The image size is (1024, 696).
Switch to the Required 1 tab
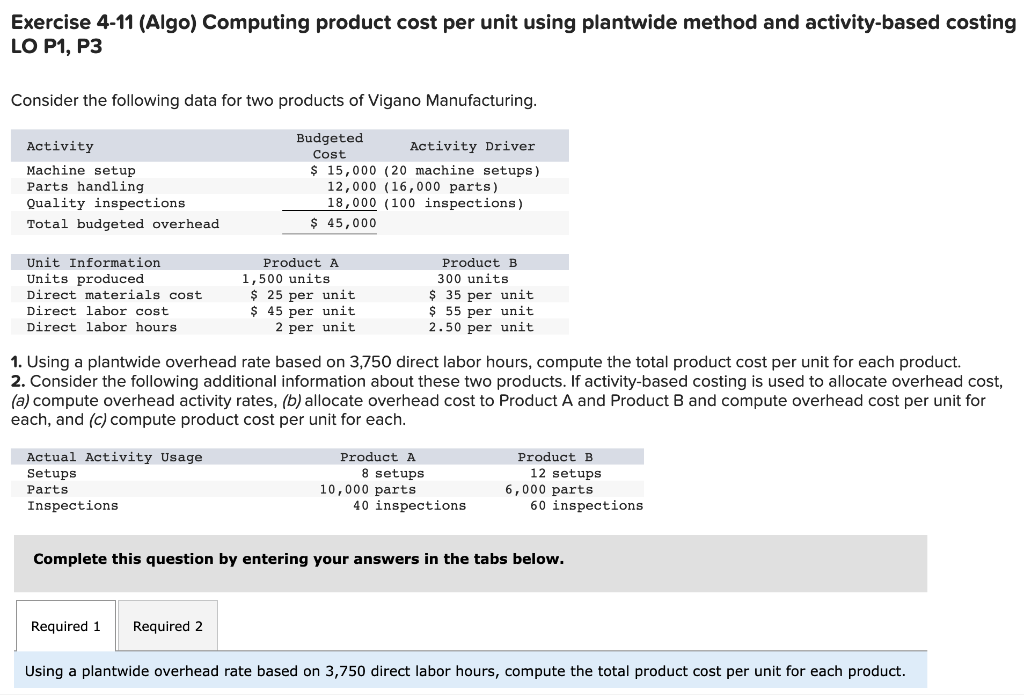[65, 625]
